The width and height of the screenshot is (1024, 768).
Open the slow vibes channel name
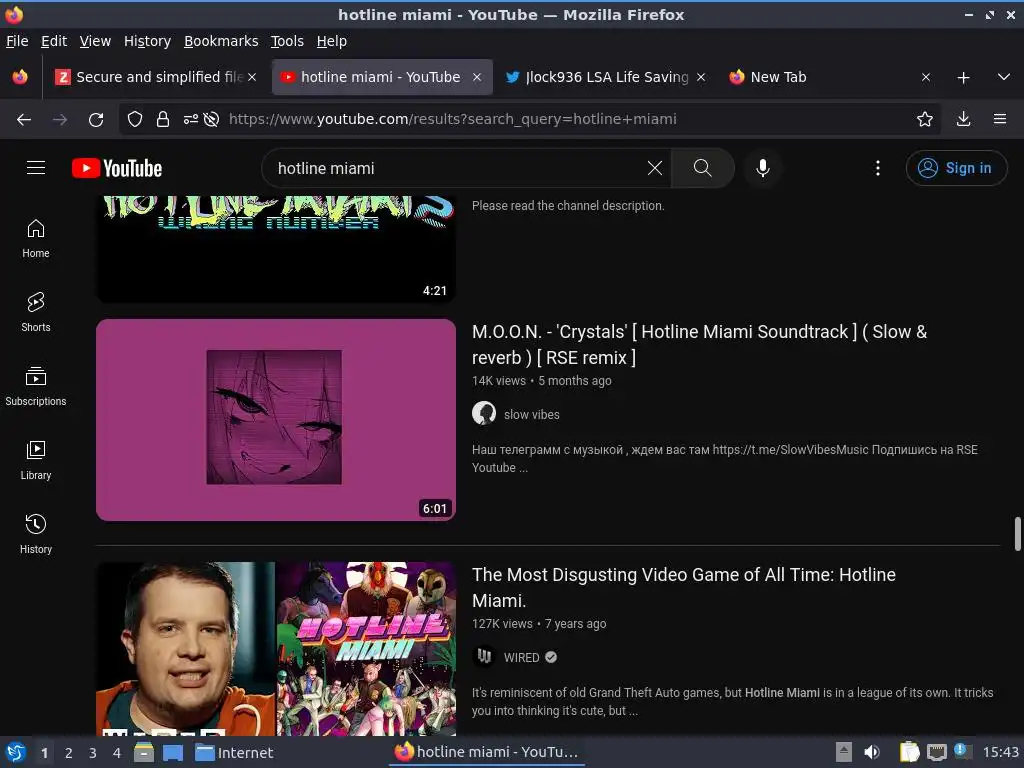[532, 415]
